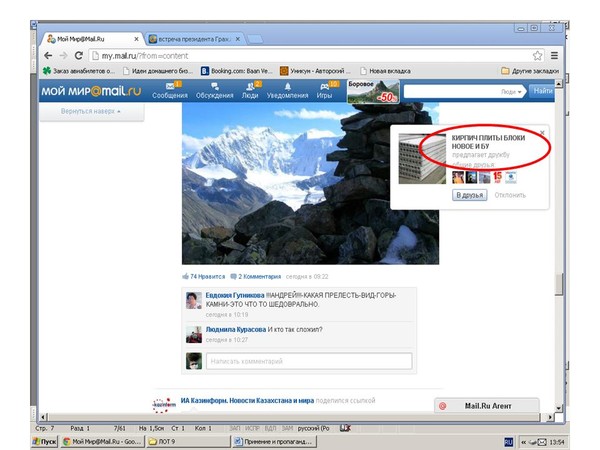Screen dimensions: 600x450
Task: Close the Мой Мир@Mail.Ru tab
Action: click(136, 39)
